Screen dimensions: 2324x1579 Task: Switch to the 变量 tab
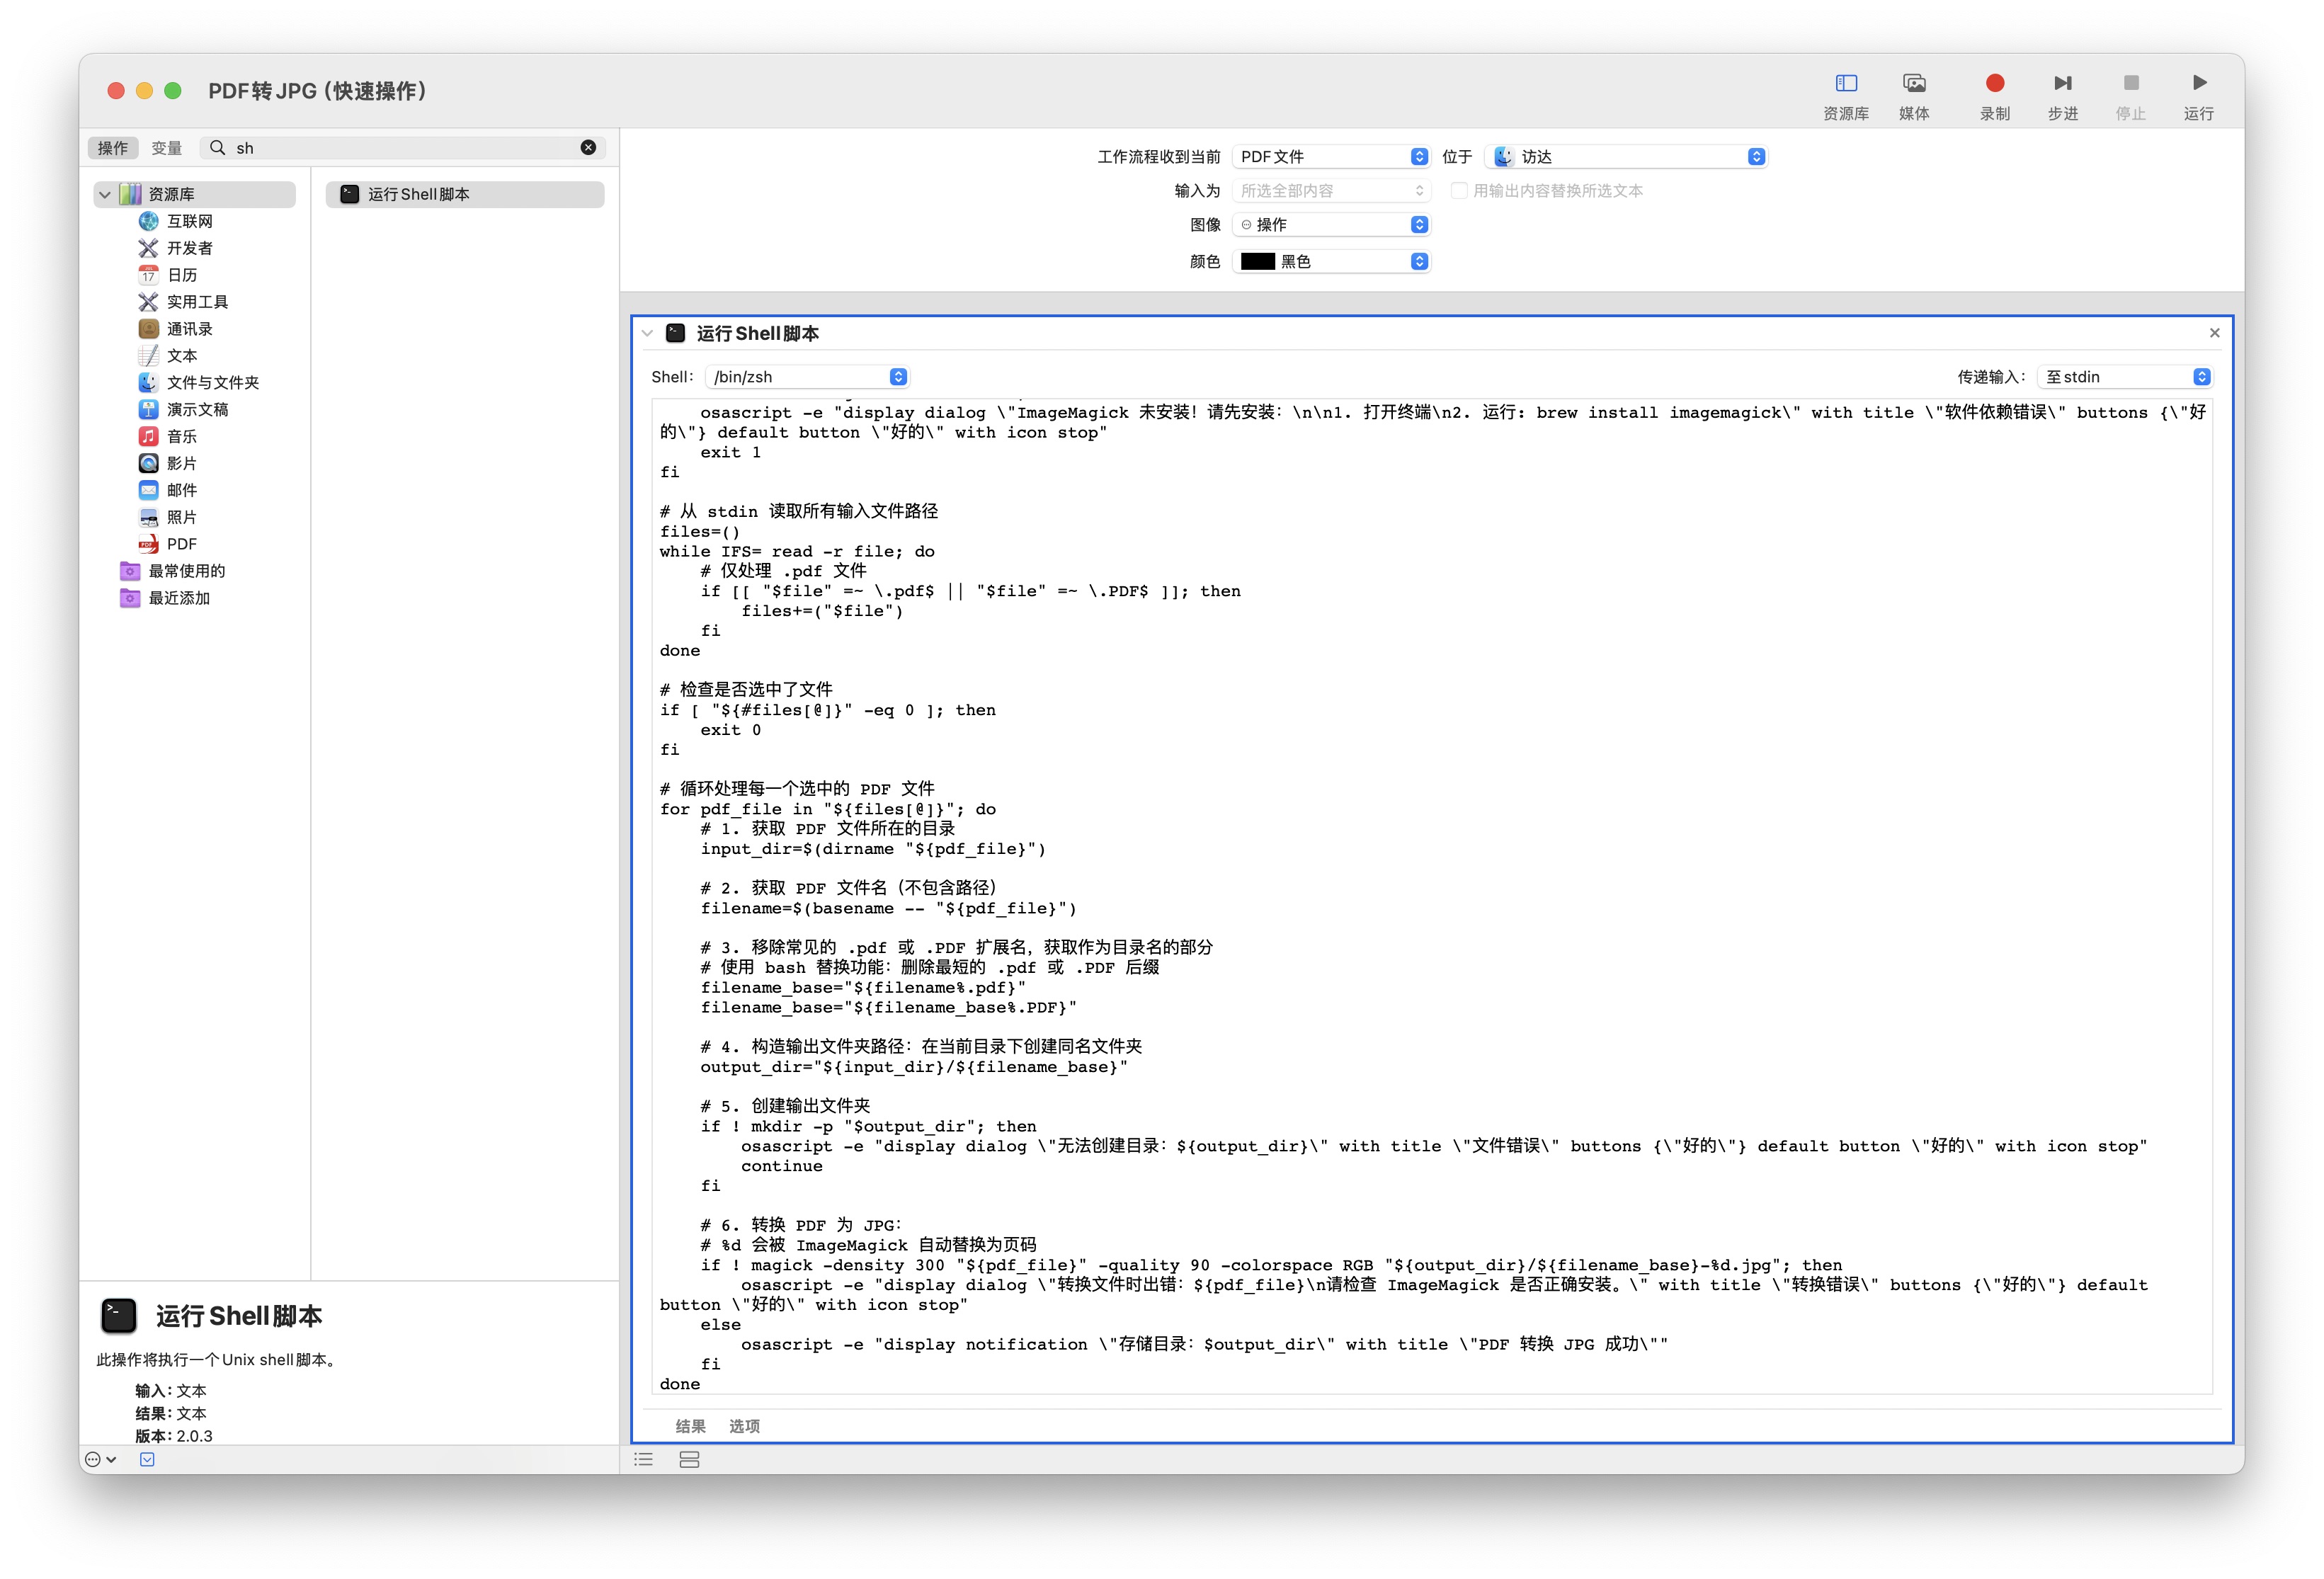tap(166, 147)
